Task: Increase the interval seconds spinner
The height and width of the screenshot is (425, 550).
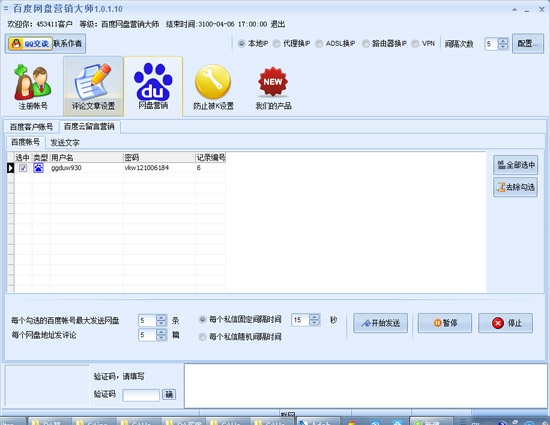Action: tap(315, 316)
